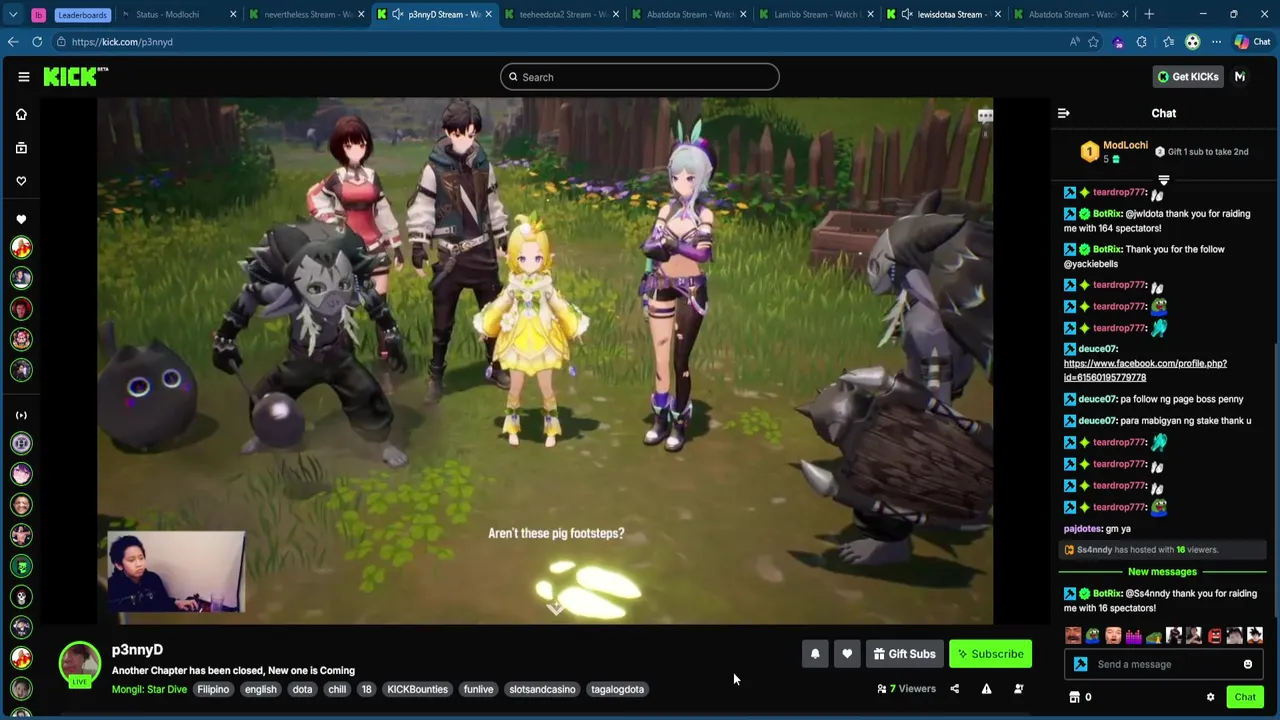Image resolution: width=1280 pixels, height=720 pixels.
Task: Expand the gift leaderboard chevron
Action: 1163,181
